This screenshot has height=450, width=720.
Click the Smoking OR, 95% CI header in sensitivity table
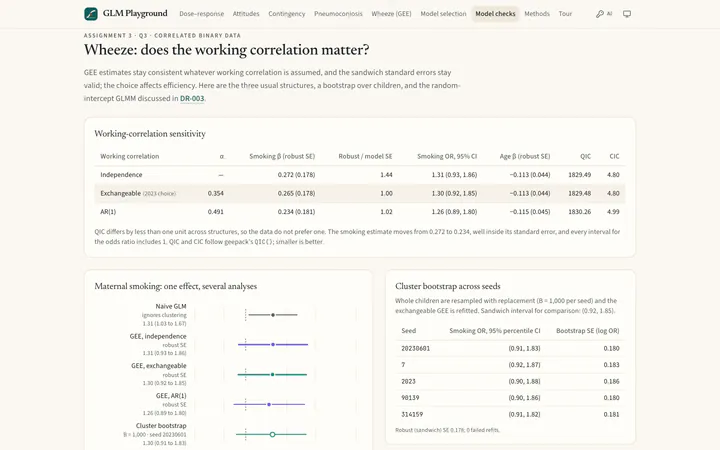447,156
